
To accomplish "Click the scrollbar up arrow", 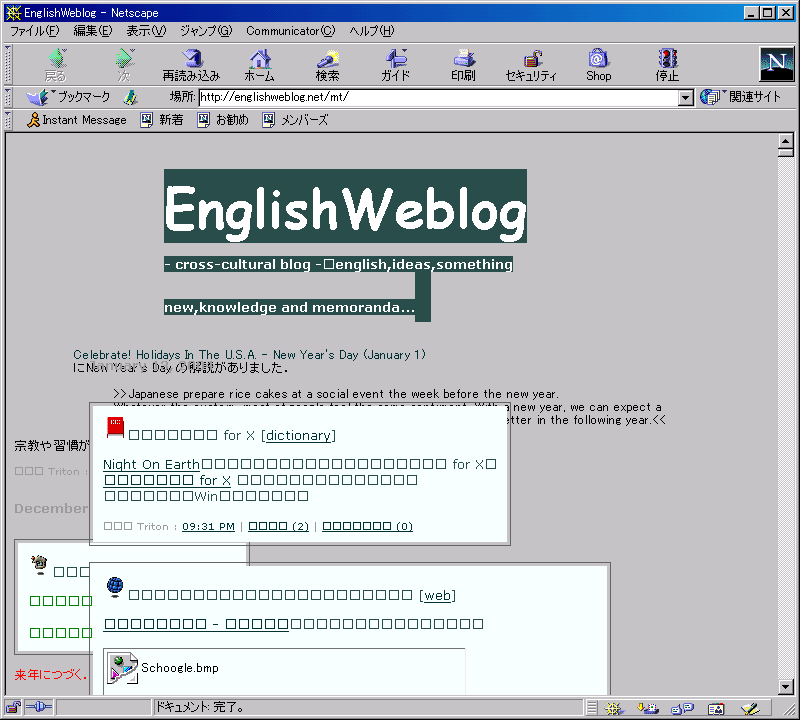I will (786, 141).
